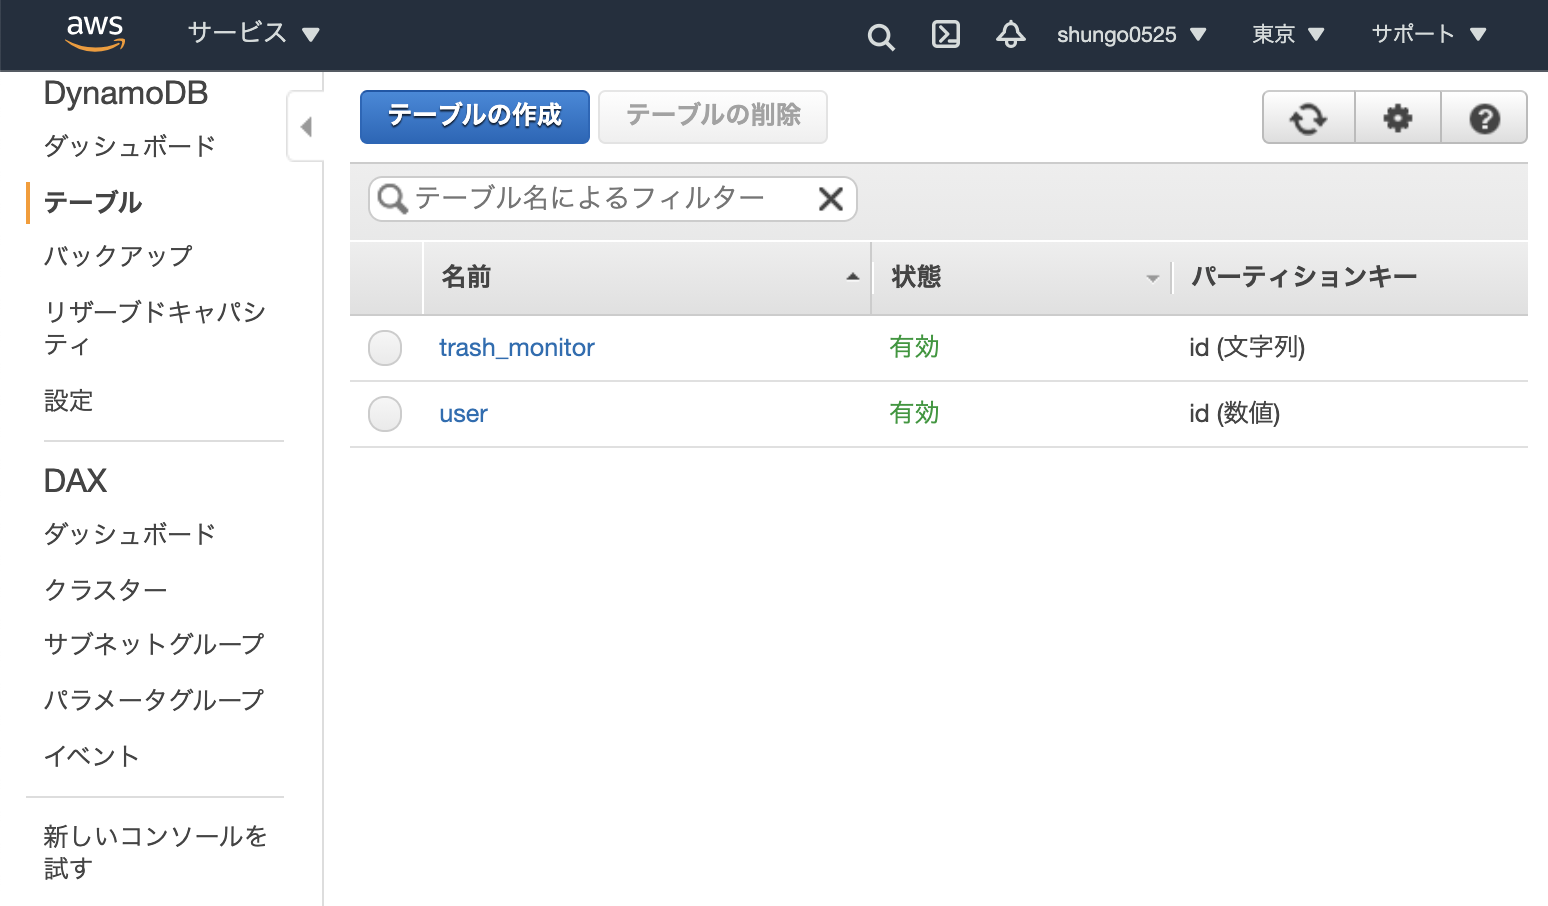This screenshot has width=1548, height=906.
Task: Open the 東京 region dropdown
Action: [1288, 35]
